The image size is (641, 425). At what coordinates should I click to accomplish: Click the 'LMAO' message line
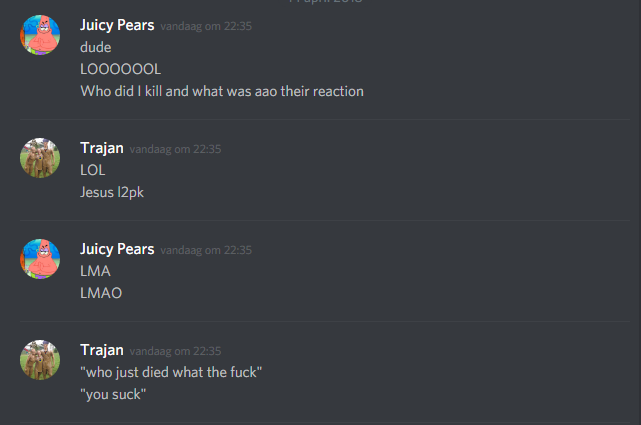(x=101, y=293)
